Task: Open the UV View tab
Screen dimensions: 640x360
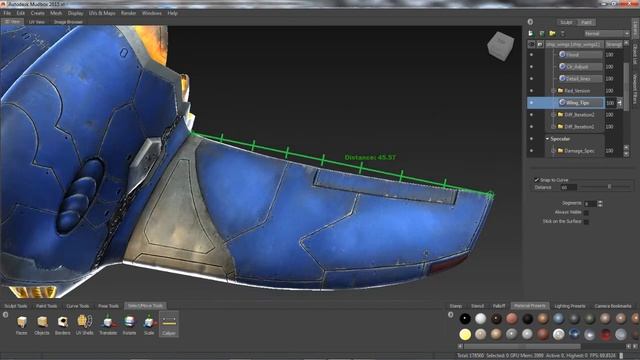Action: pos(37,22)
